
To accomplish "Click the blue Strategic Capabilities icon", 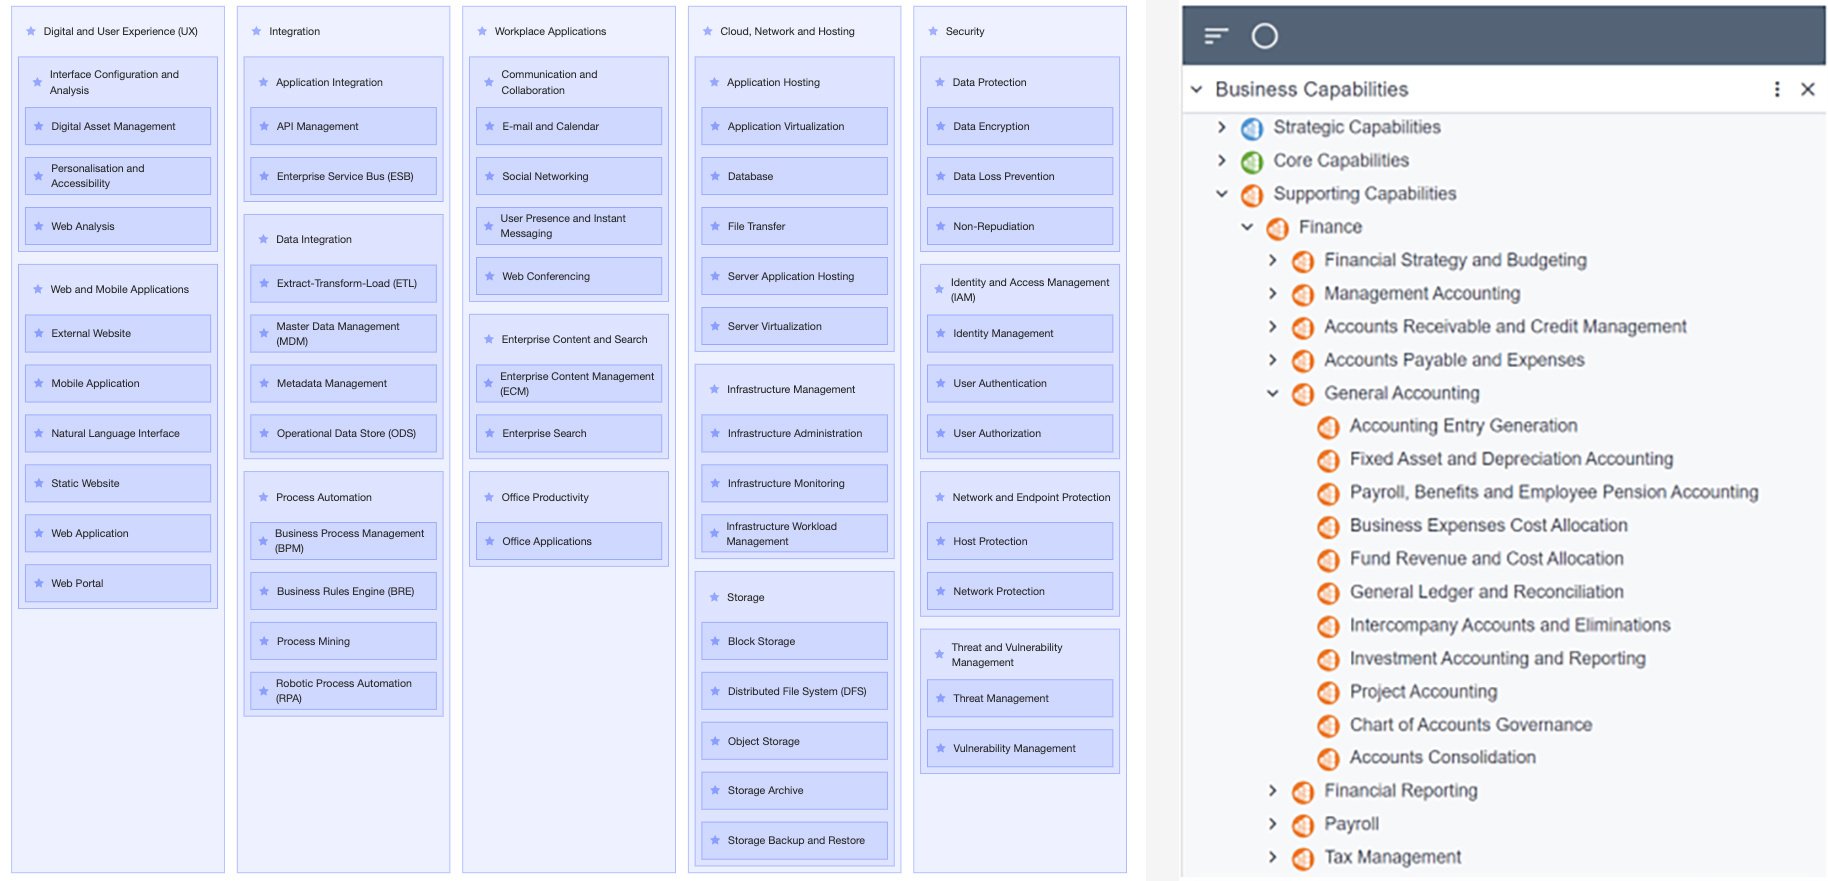I will coord(1252,127).
